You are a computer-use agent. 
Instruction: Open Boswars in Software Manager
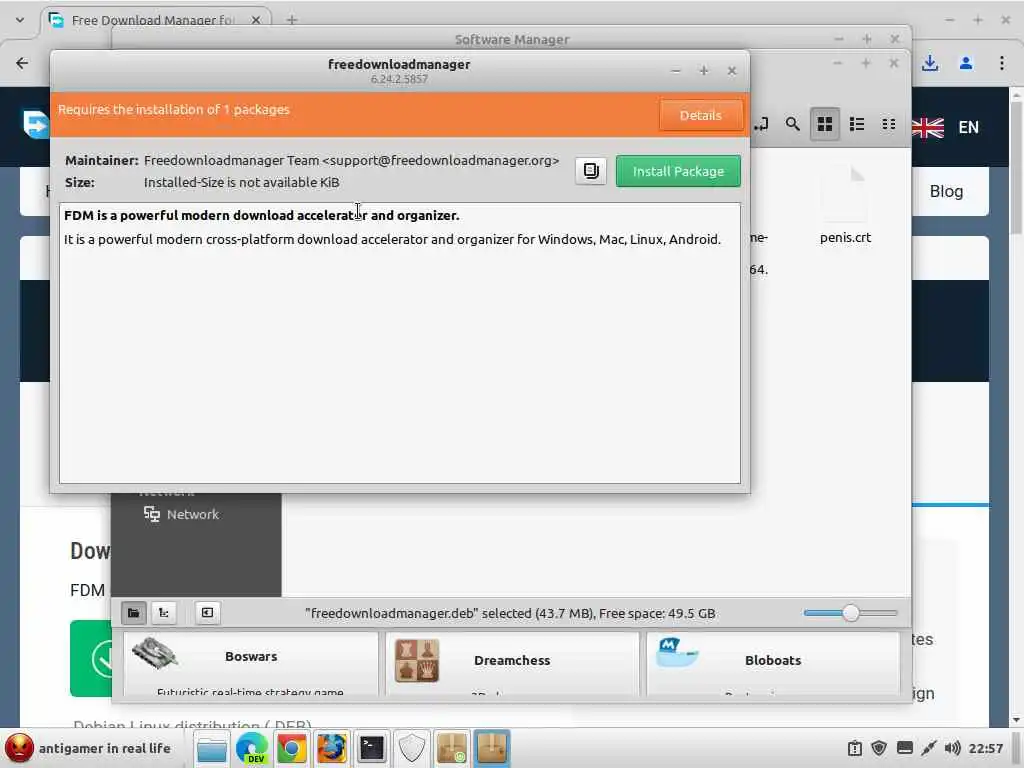[250, 664]
